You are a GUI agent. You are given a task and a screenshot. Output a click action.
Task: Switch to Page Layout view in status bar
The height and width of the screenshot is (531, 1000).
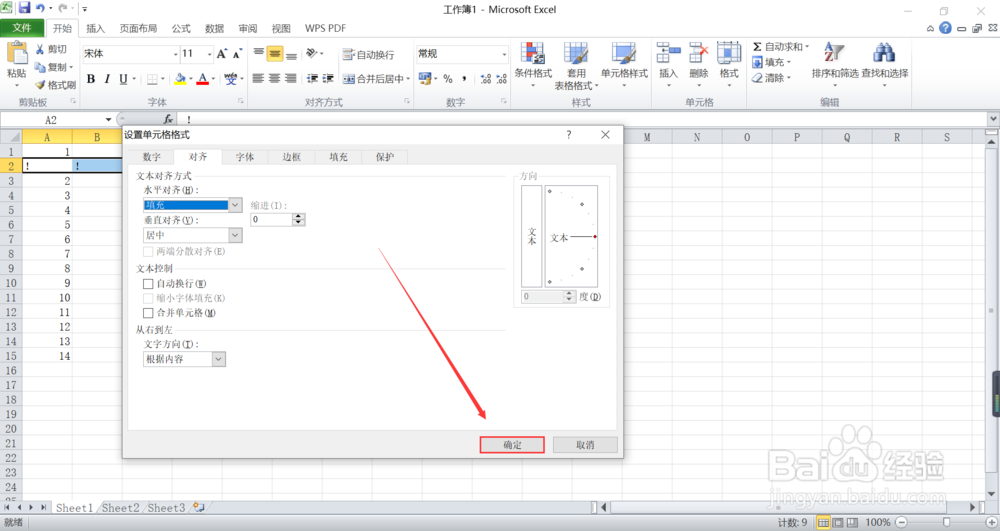[838, 523]
